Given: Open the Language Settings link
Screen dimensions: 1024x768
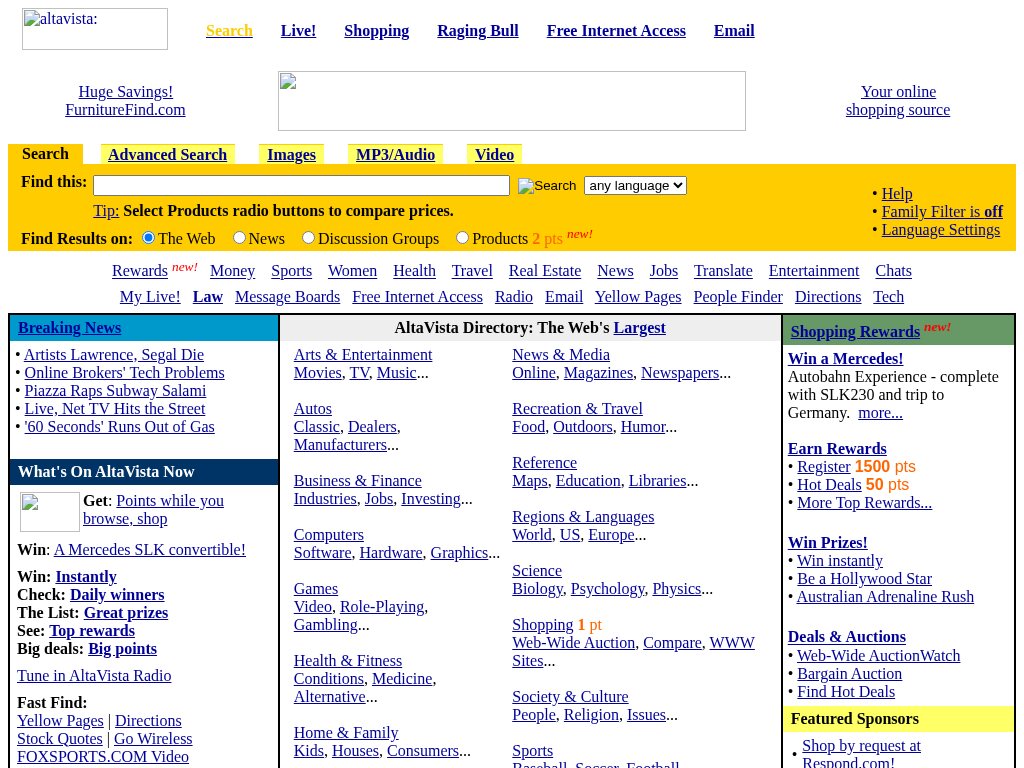Looking at the screenshot, I should tap(940, 230).
